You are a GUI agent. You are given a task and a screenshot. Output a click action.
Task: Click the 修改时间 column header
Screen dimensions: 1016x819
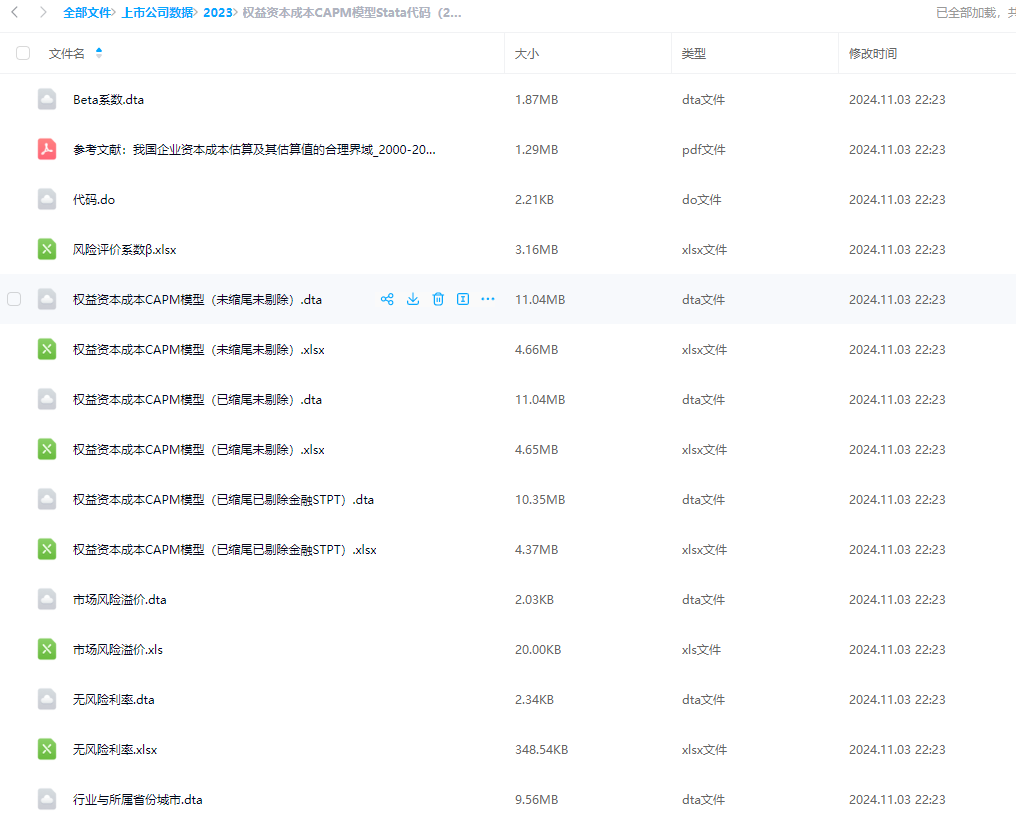tap(873, 54)
